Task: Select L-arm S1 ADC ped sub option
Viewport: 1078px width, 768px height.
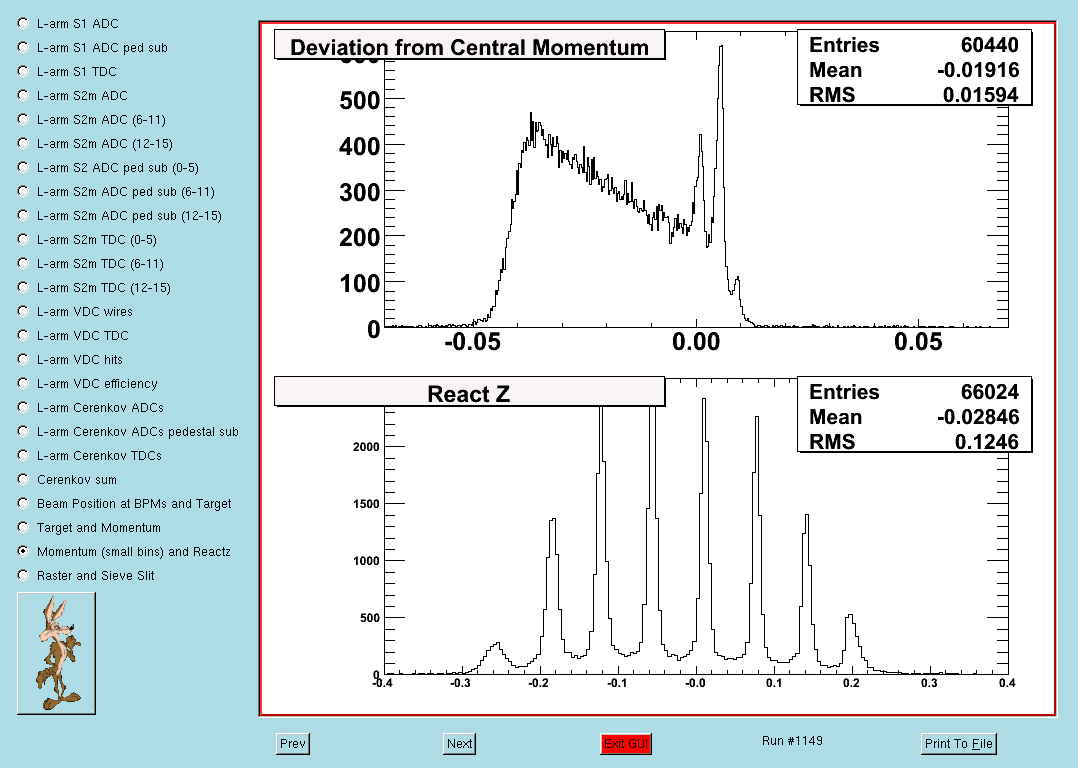Action: point(23,47)
